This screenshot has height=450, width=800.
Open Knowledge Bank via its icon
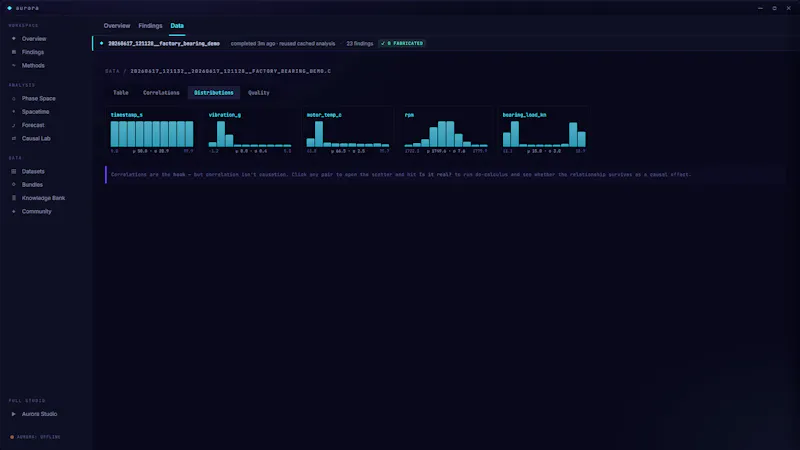[x=14, y=198]
